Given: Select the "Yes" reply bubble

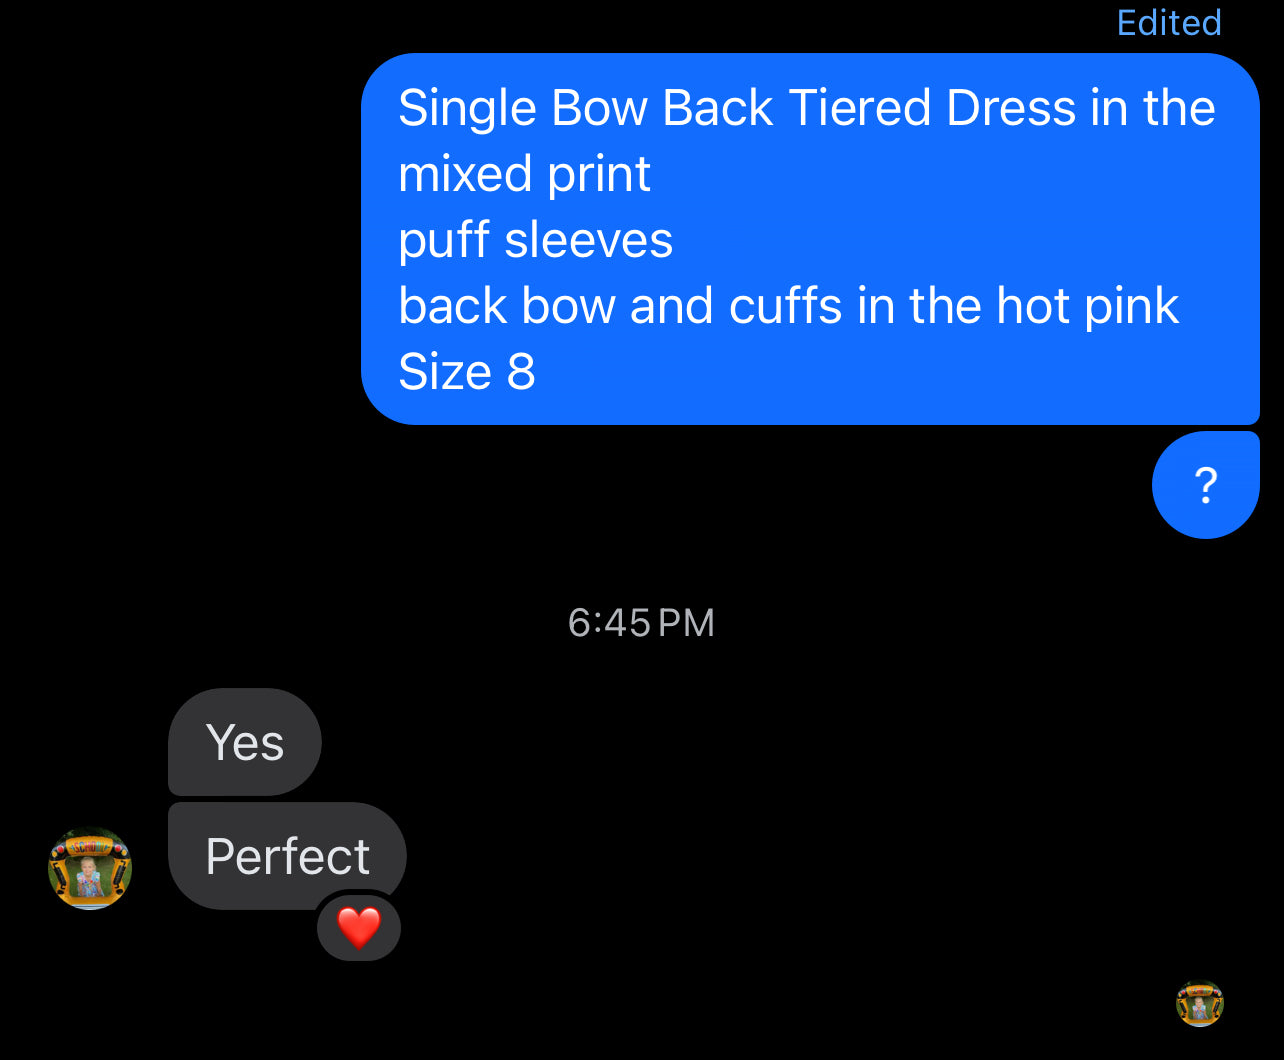Looking at the screenshot, I should (x=245, y=742).
